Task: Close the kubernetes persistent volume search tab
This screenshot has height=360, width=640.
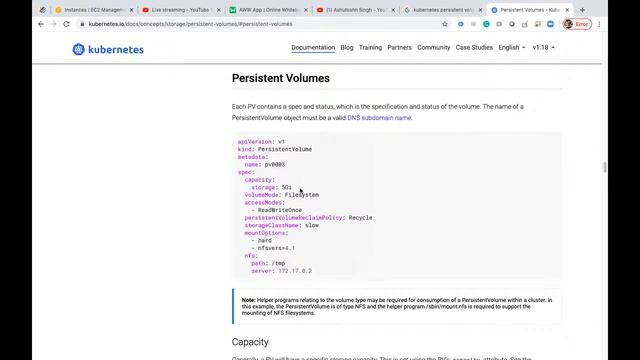Action: click(x=480, y=10)
